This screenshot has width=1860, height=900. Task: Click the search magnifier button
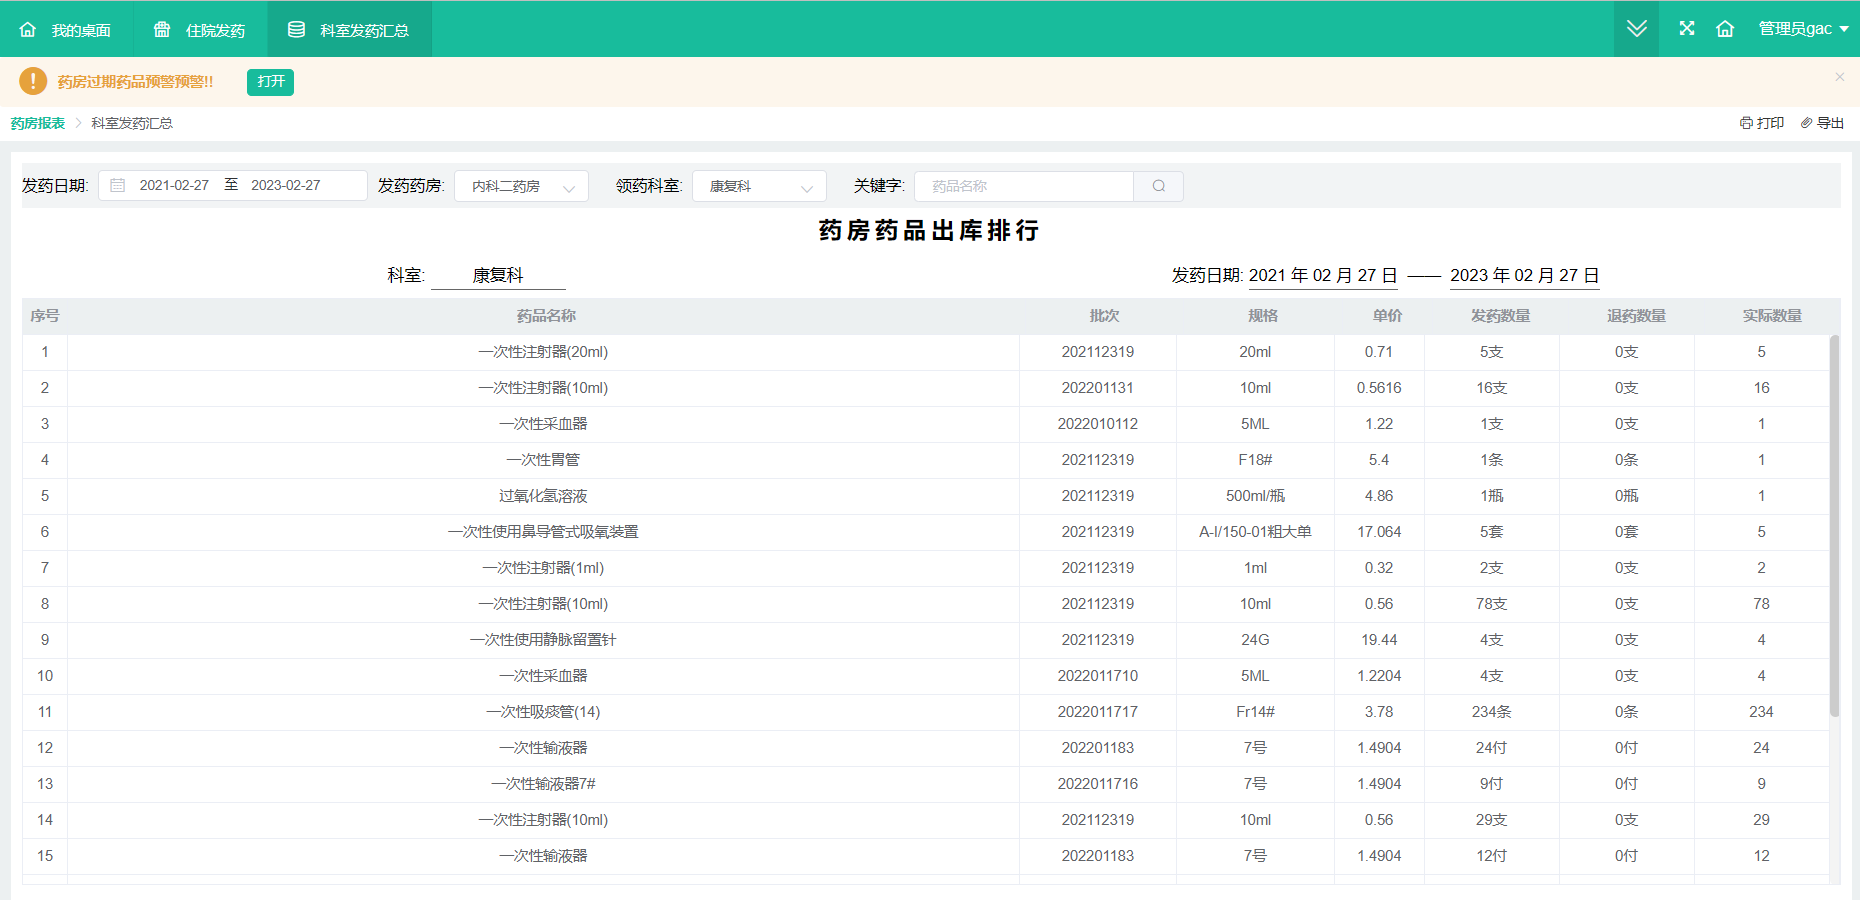(1159, 186)
